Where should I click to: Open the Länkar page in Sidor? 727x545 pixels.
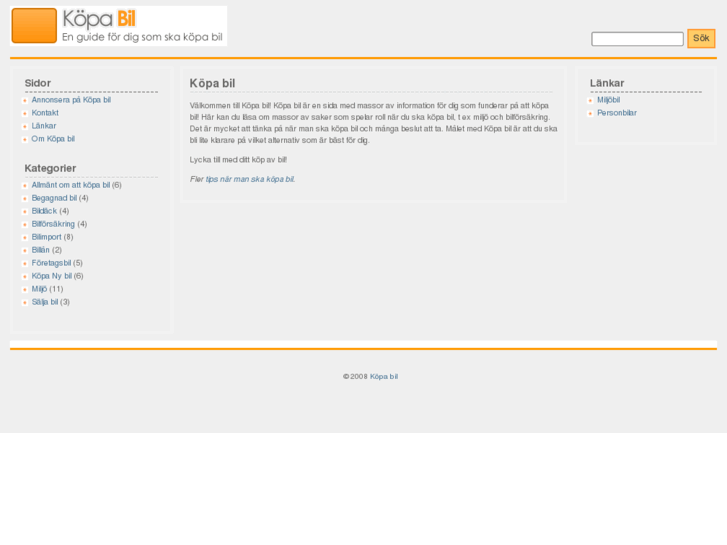coord(44,126)
